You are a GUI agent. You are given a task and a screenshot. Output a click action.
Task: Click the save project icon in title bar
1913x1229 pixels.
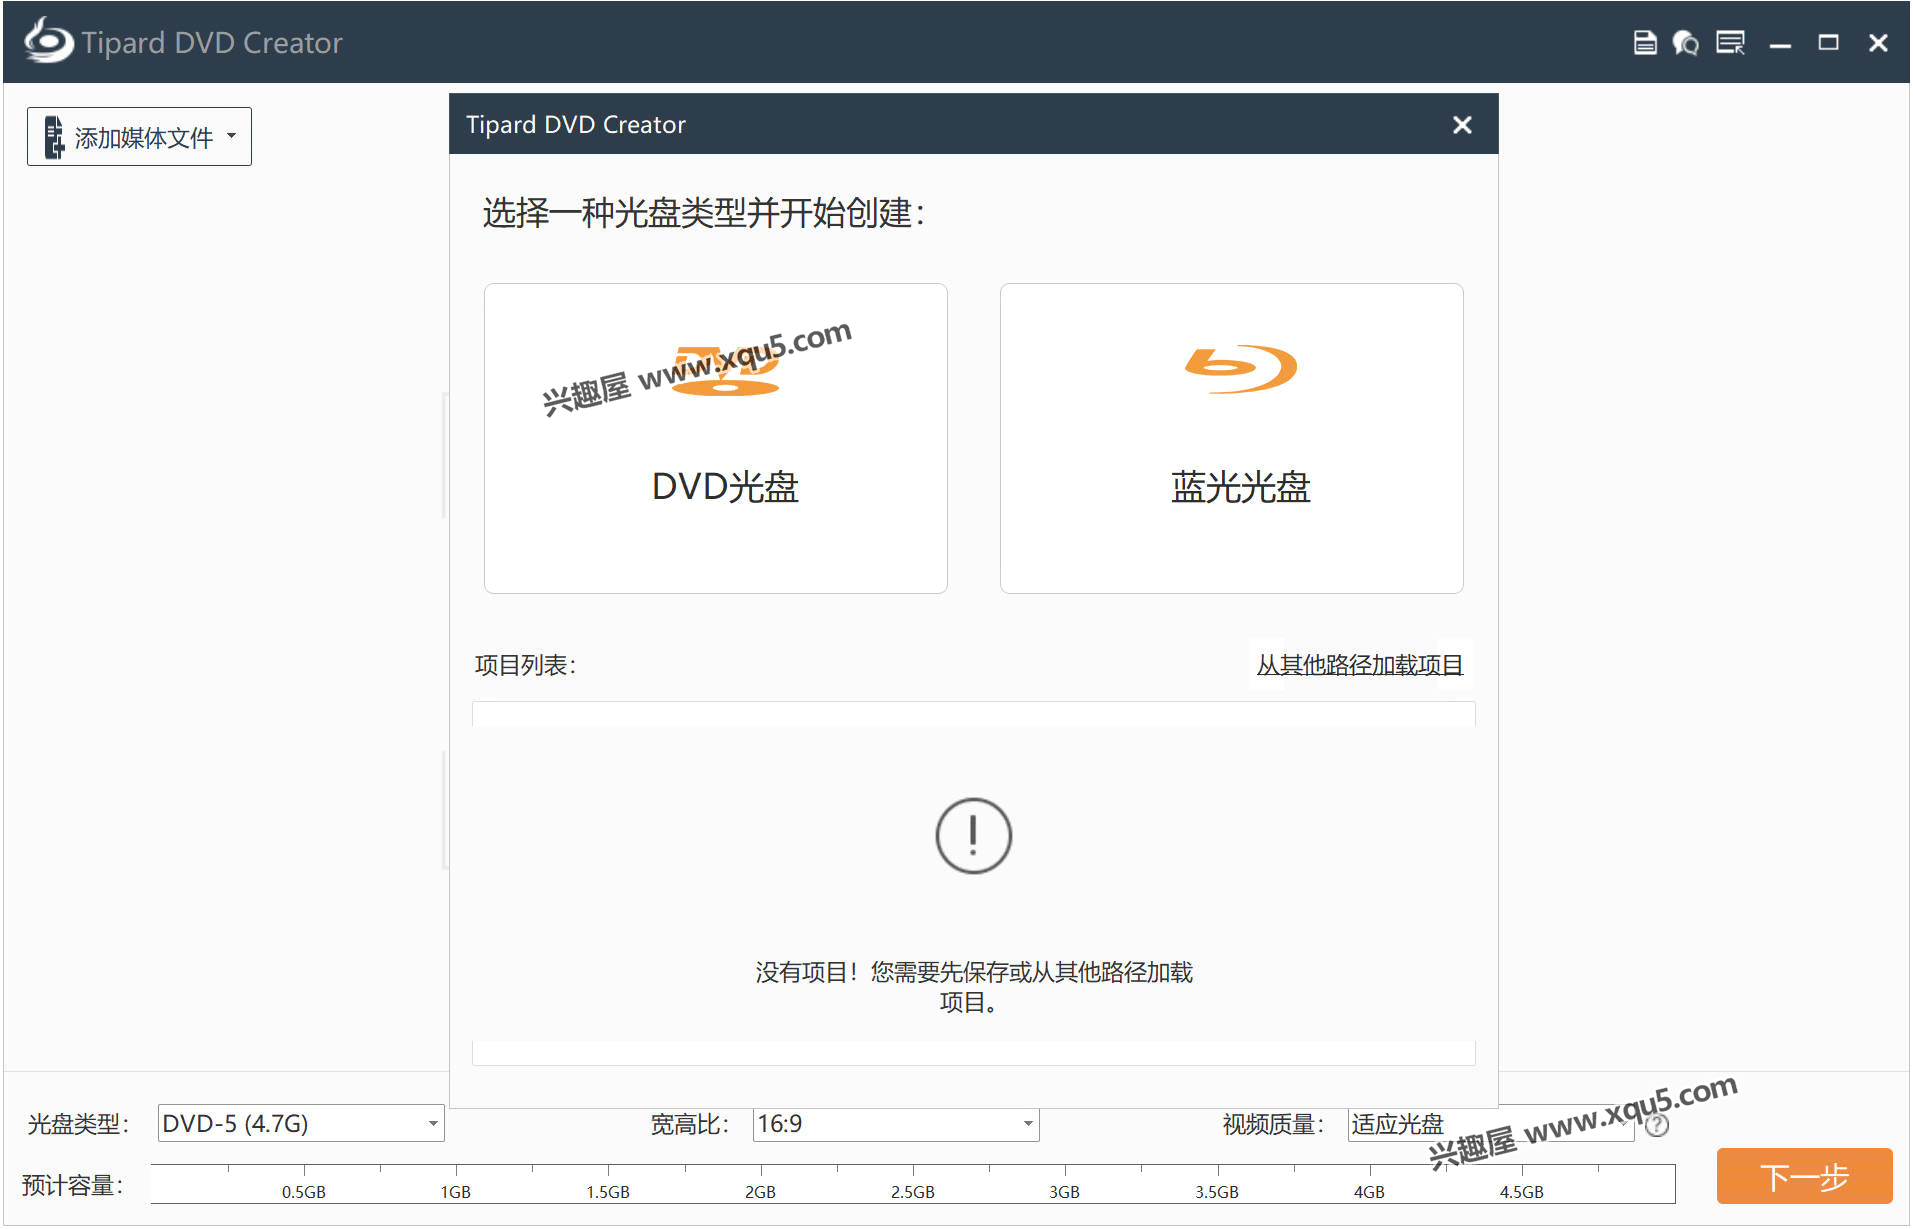coord(1644,43)
